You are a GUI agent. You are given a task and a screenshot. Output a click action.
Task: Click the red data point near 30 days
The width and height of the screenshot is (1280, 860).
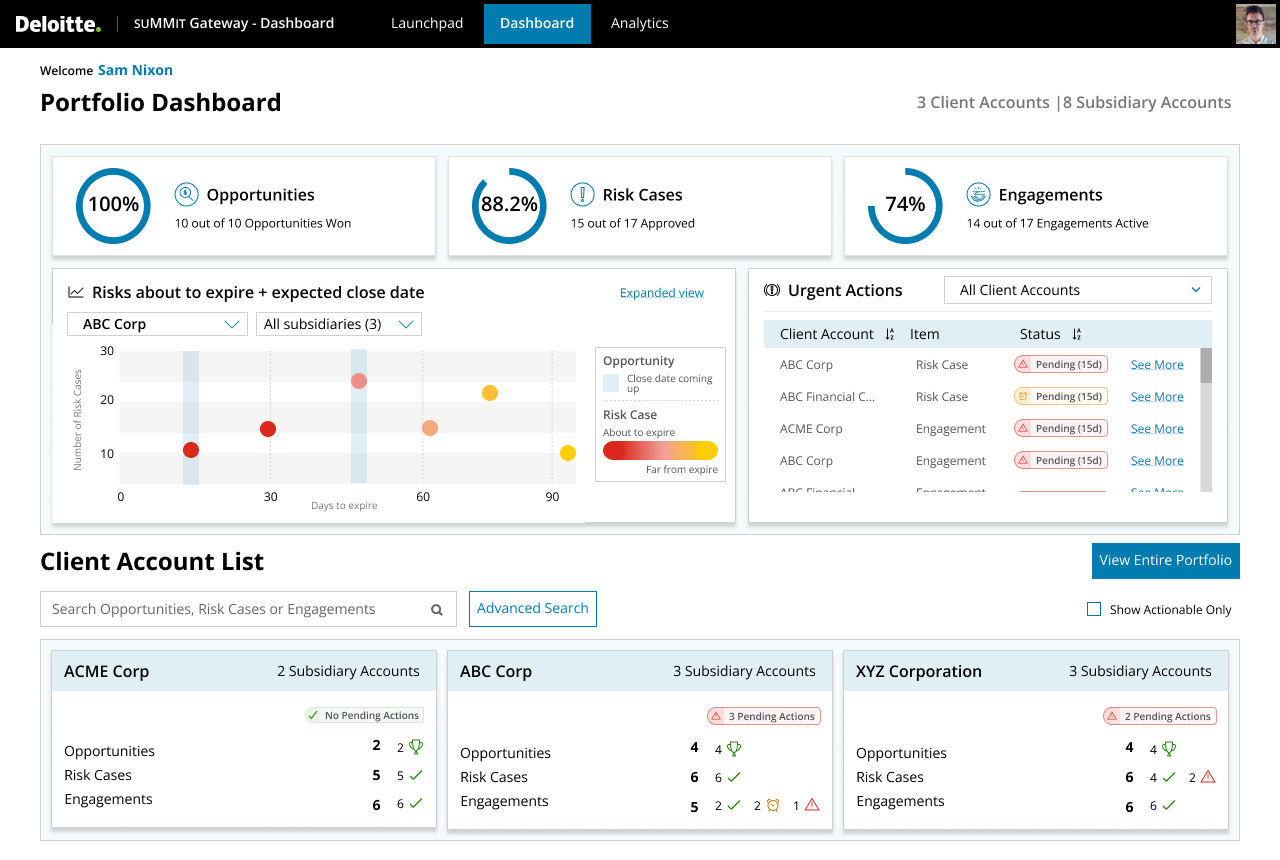(268, 429)
